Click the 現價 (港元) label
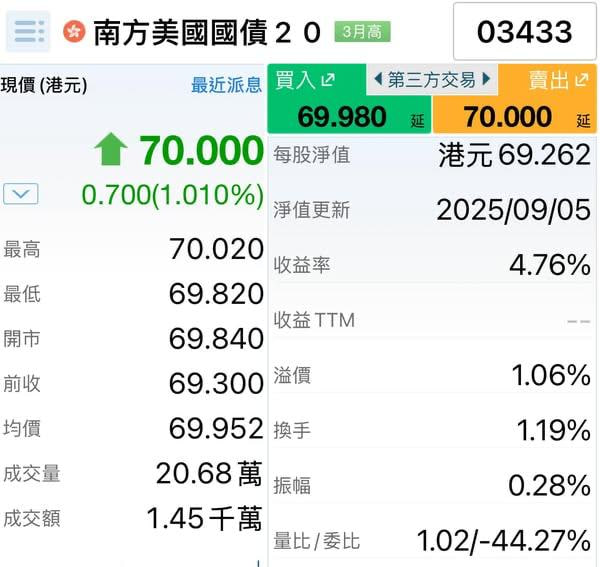 (x=44, y=85)
